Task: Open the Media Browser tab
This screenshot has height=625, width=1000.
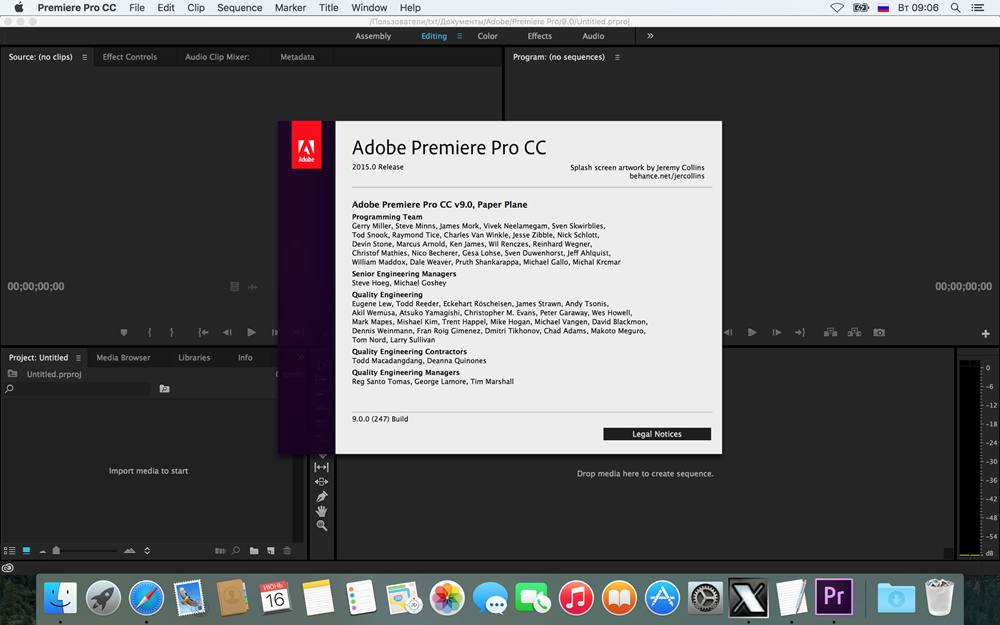Action: point(123,358)
